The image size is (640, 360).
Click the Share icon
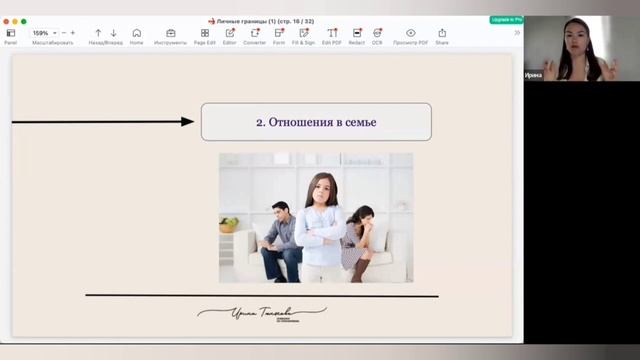click(x=442, y=33)
